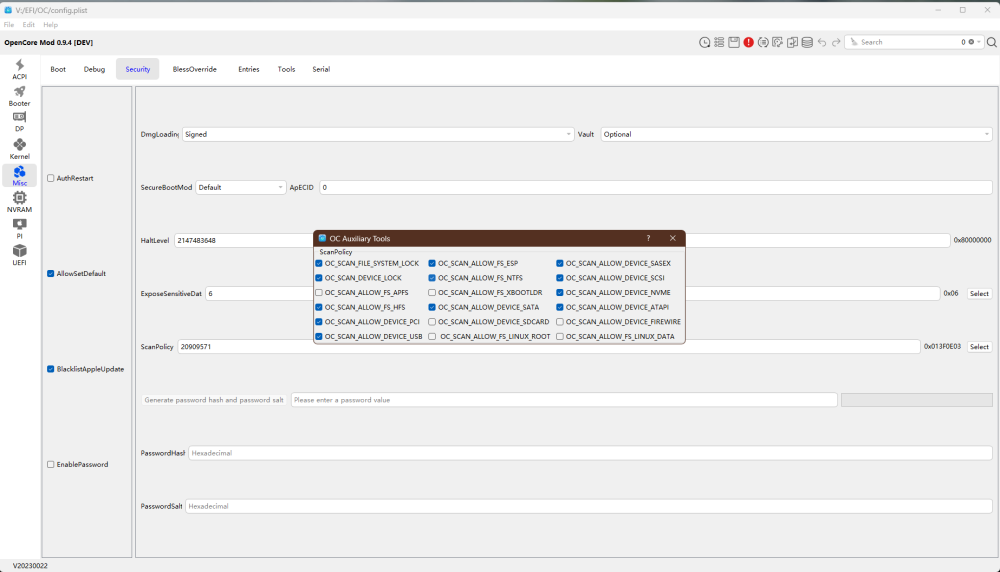
Task: Toggle OC_SCAN_ALLOW_DEVICE_SATA checkbox
Action: (x=432, y=307)
